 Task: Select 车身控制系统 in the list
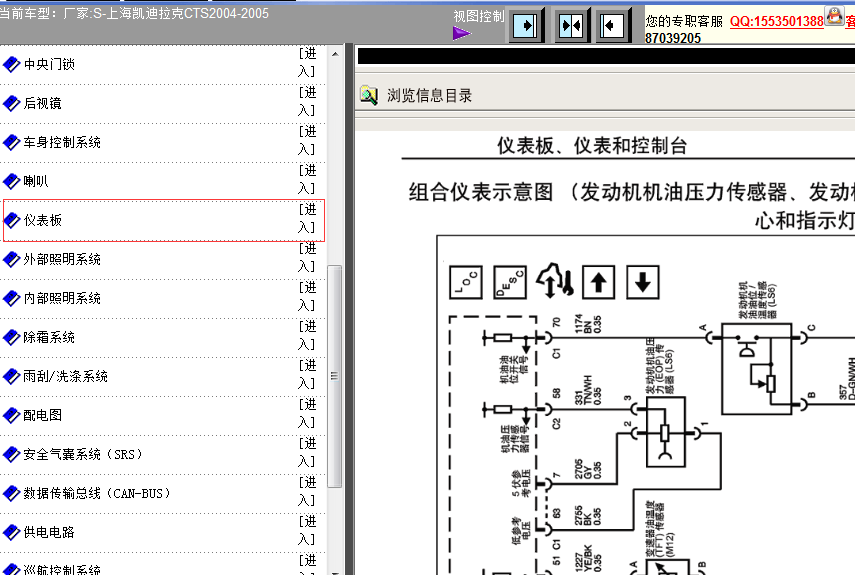[x=62, y=142]
